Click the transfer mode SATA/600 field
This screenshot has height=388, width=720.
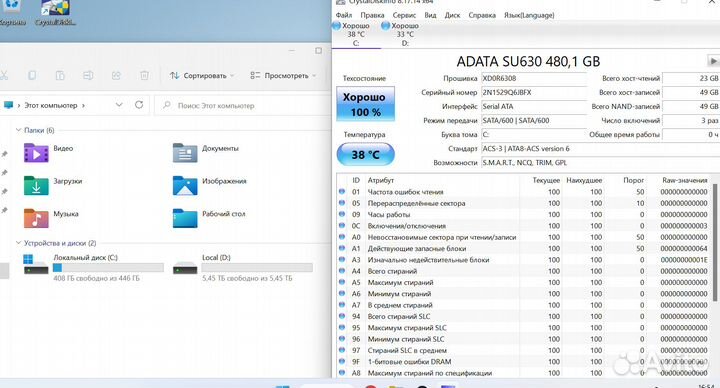point(534,120)
